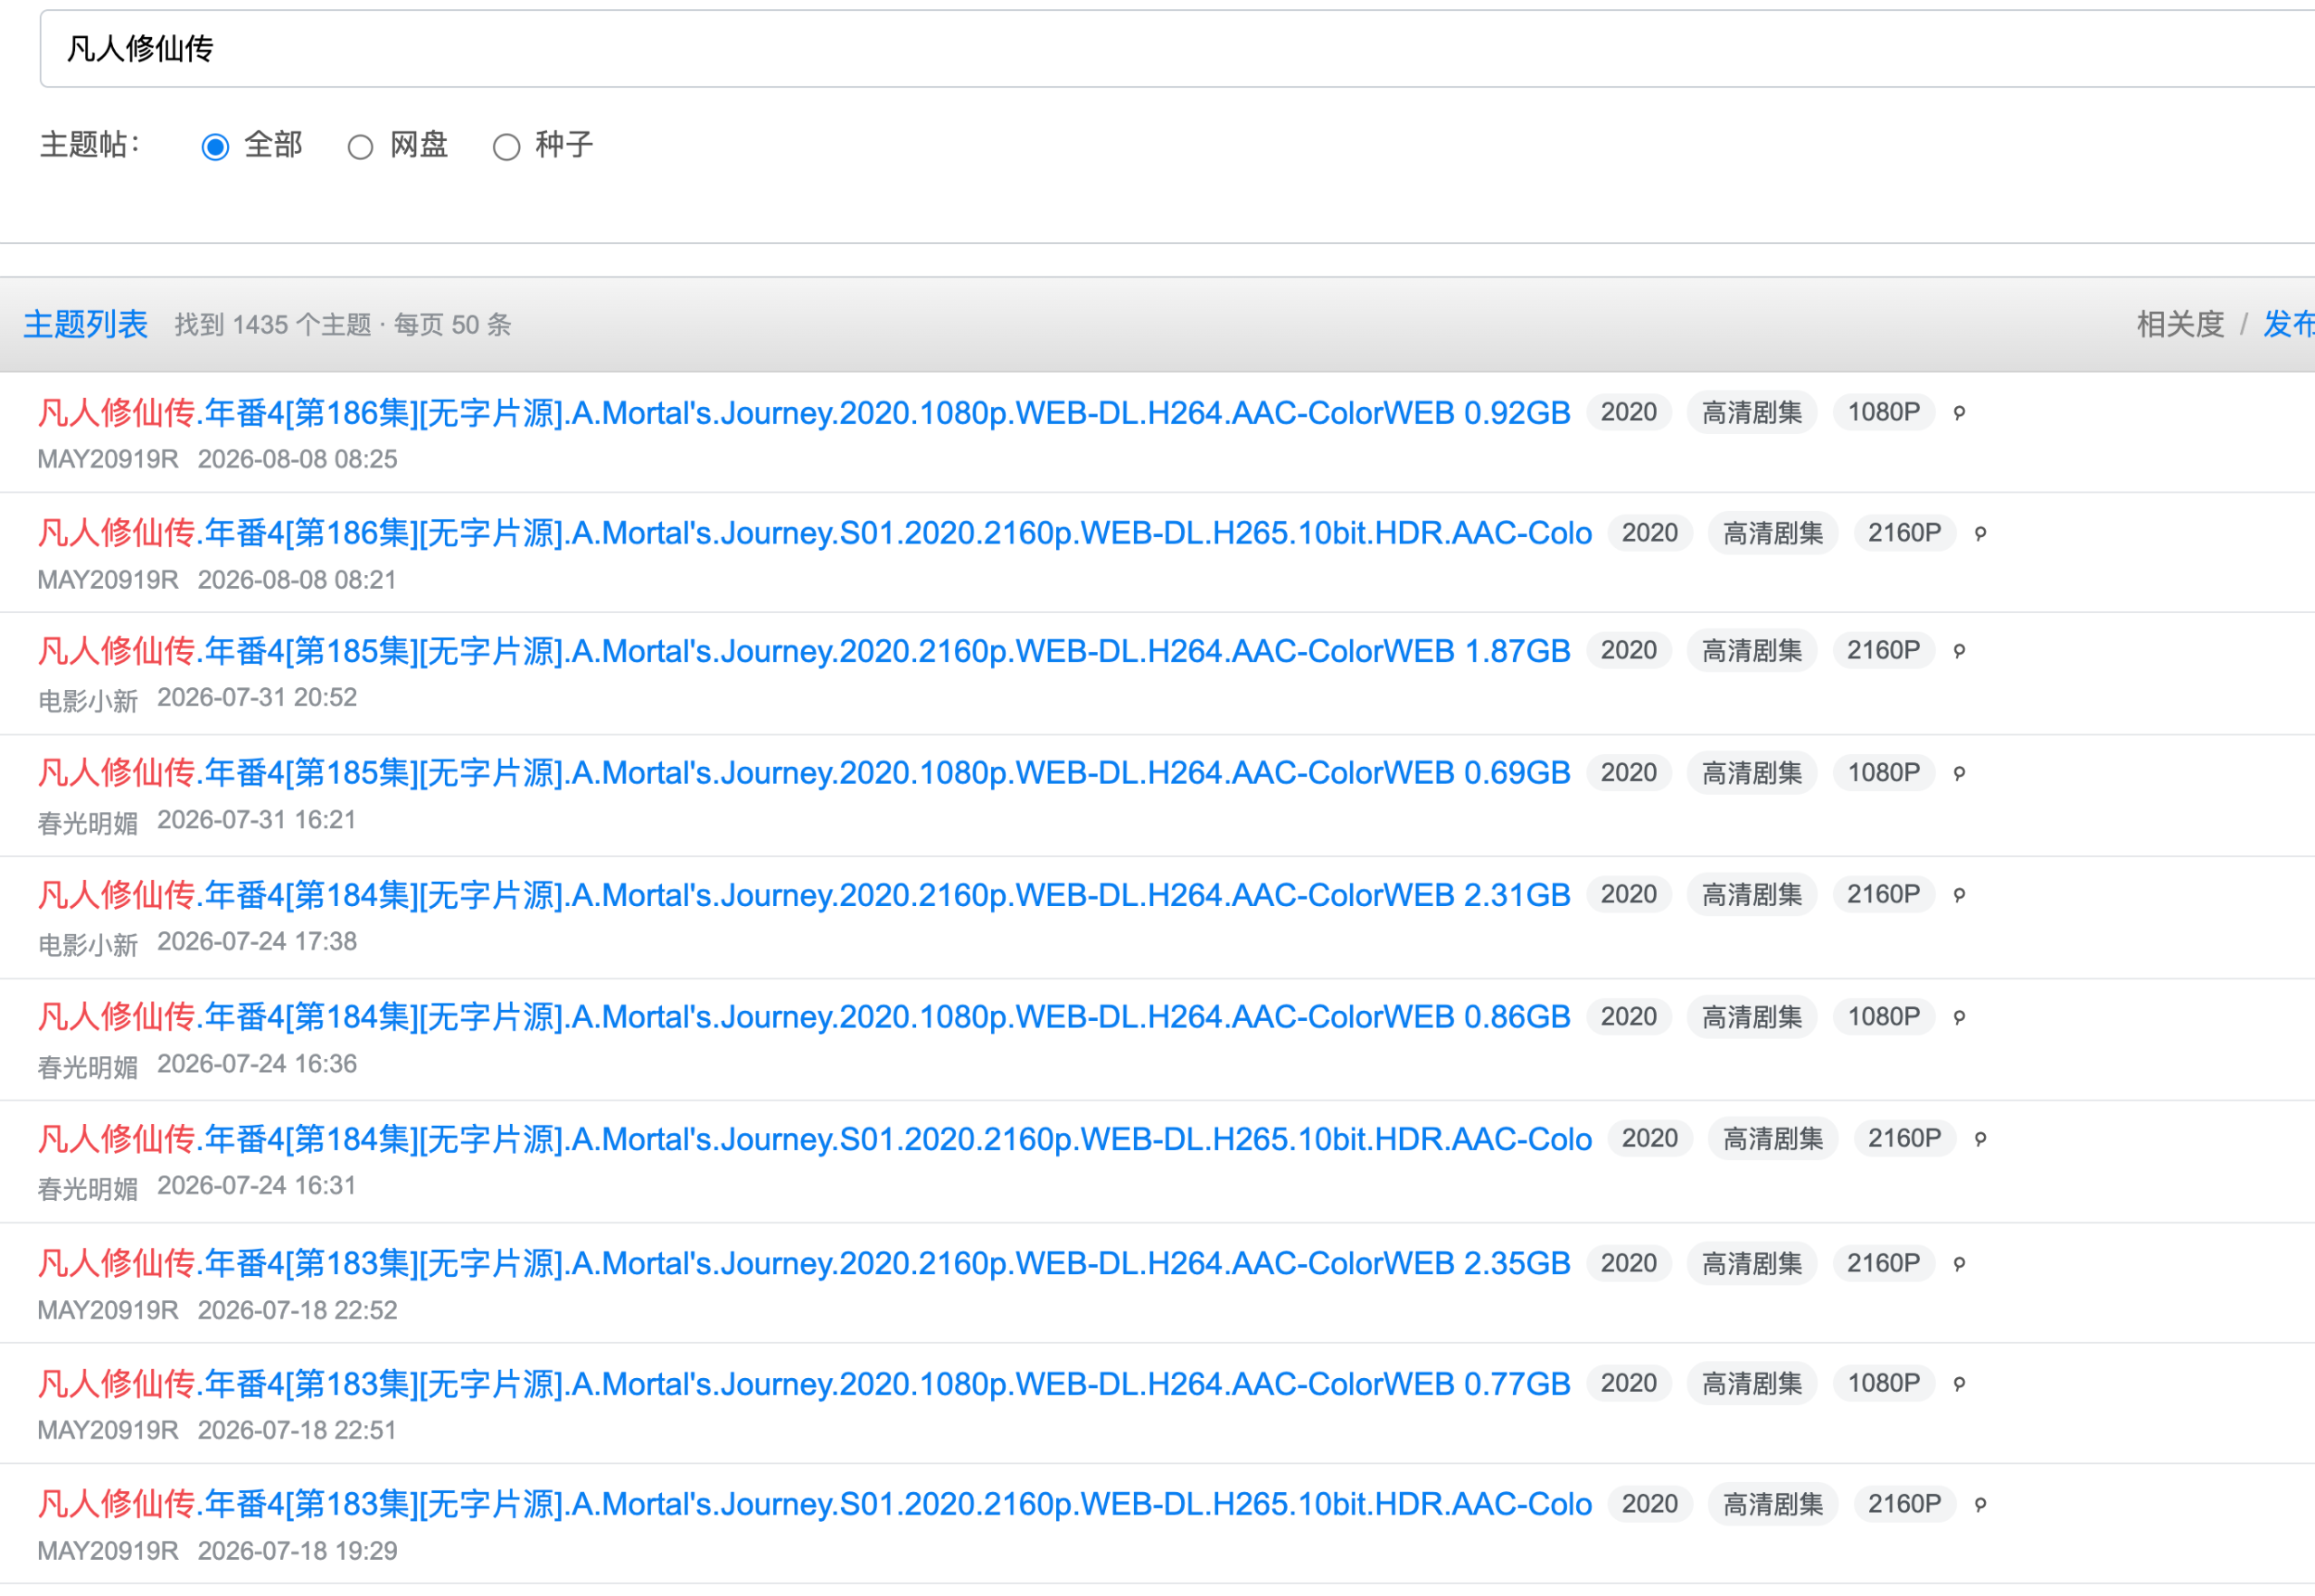The height and width of the screenshot is (1596, 2315).
Task: Open author MAY20919R posted at 08:25
Action: (107, 460)
